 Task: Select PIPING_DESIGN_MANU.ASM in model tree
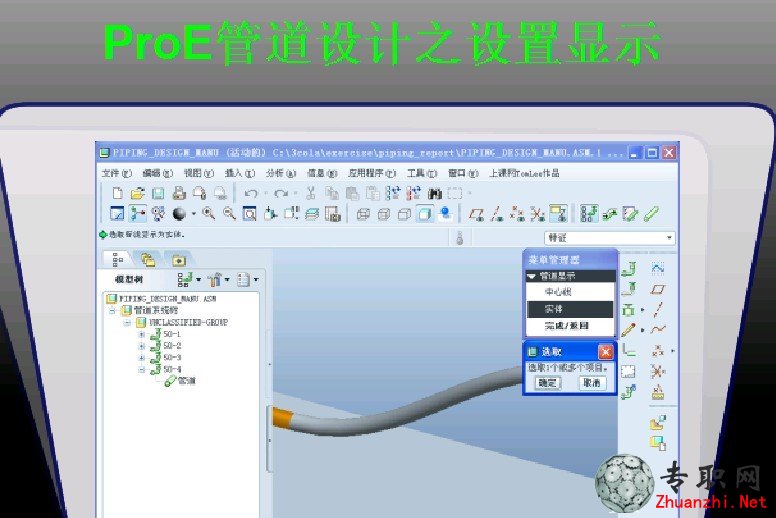click(161, 298)
